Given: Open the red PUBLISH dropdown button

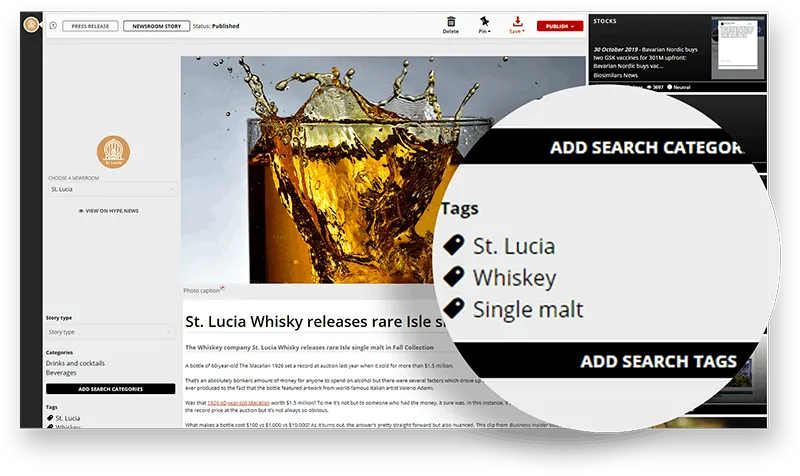Looking at the screenshot, I should point(560,26).
